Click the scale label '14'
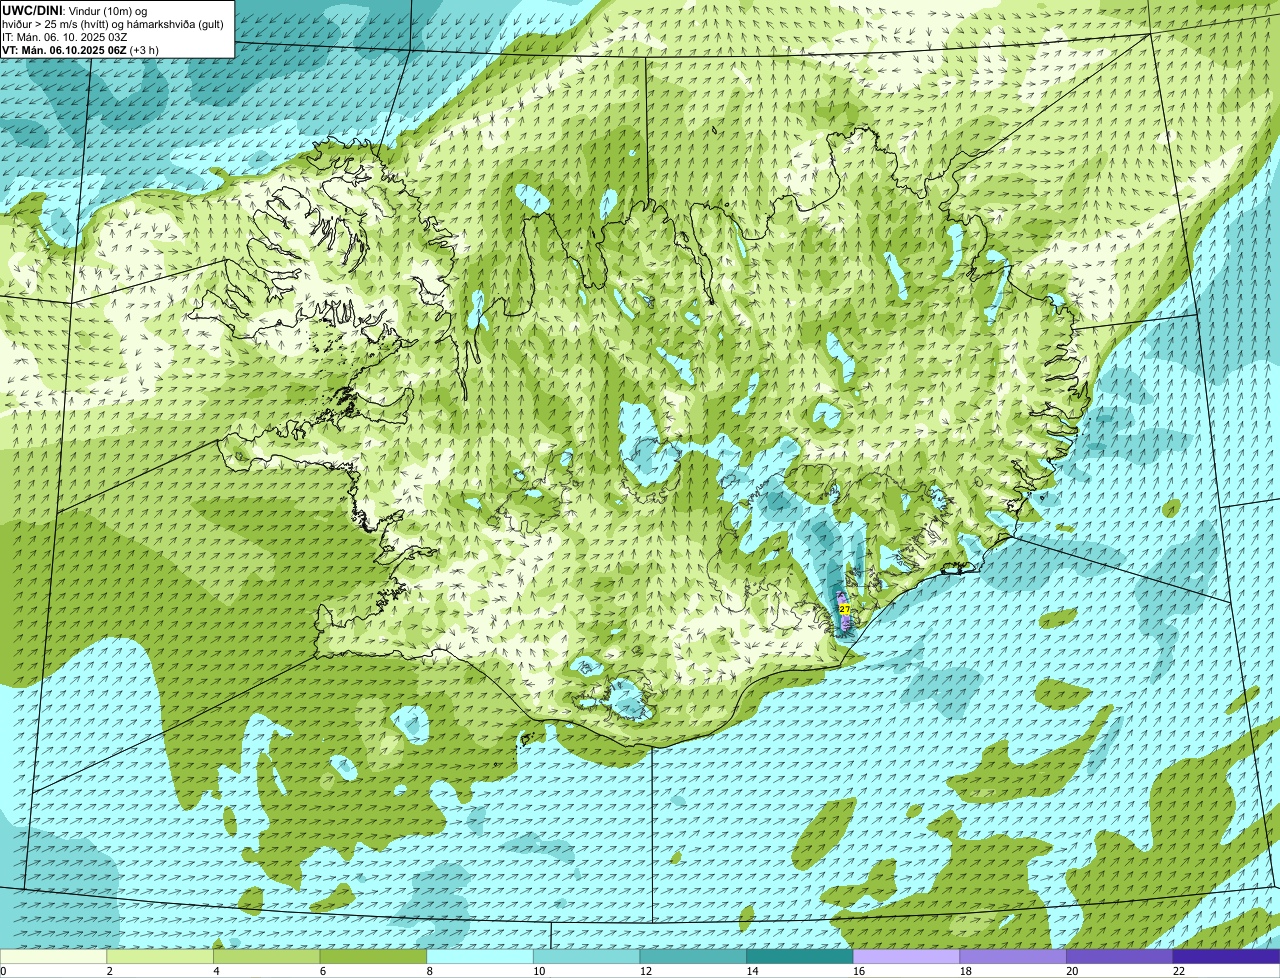The width and height of the screenshot is (1280, 978). coord(752,971)
